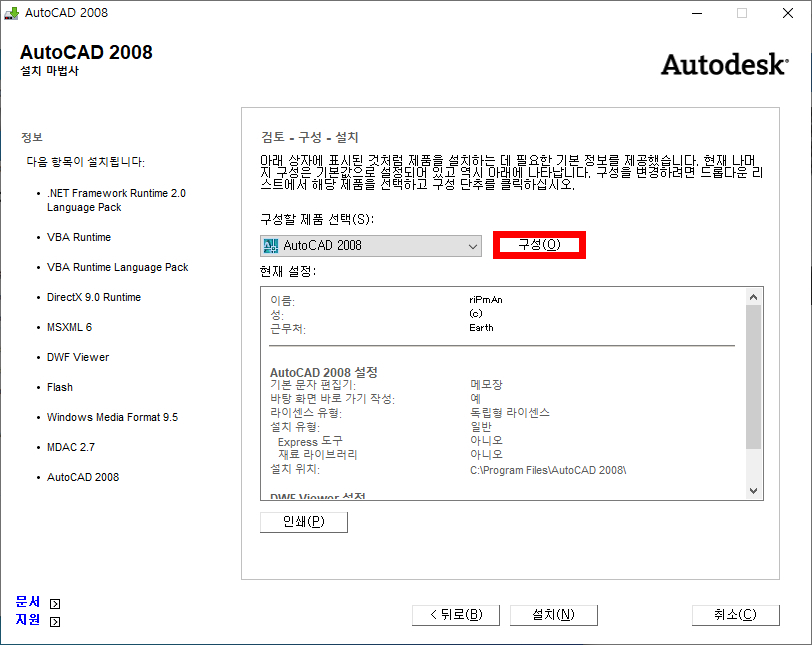Viewport: 812px width, 645px height.
Task: Click the scroll up arrow in settings list
Action: (x=753, y=297)
